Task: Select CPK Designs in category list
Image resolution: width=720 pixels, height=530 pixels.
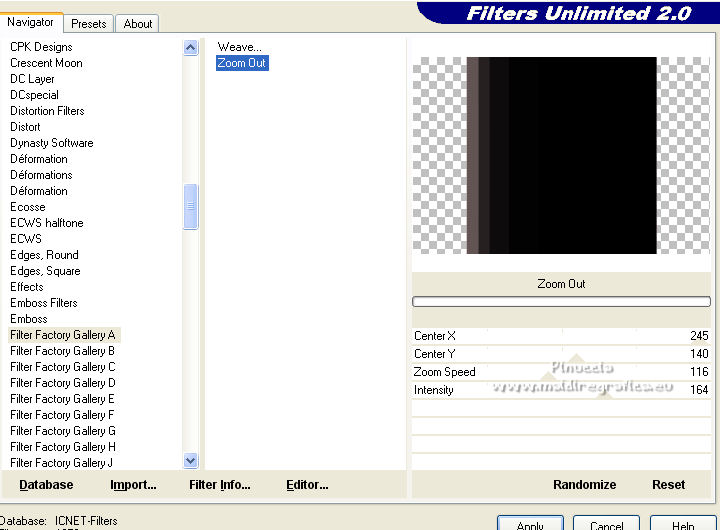Action: [41, 47]
